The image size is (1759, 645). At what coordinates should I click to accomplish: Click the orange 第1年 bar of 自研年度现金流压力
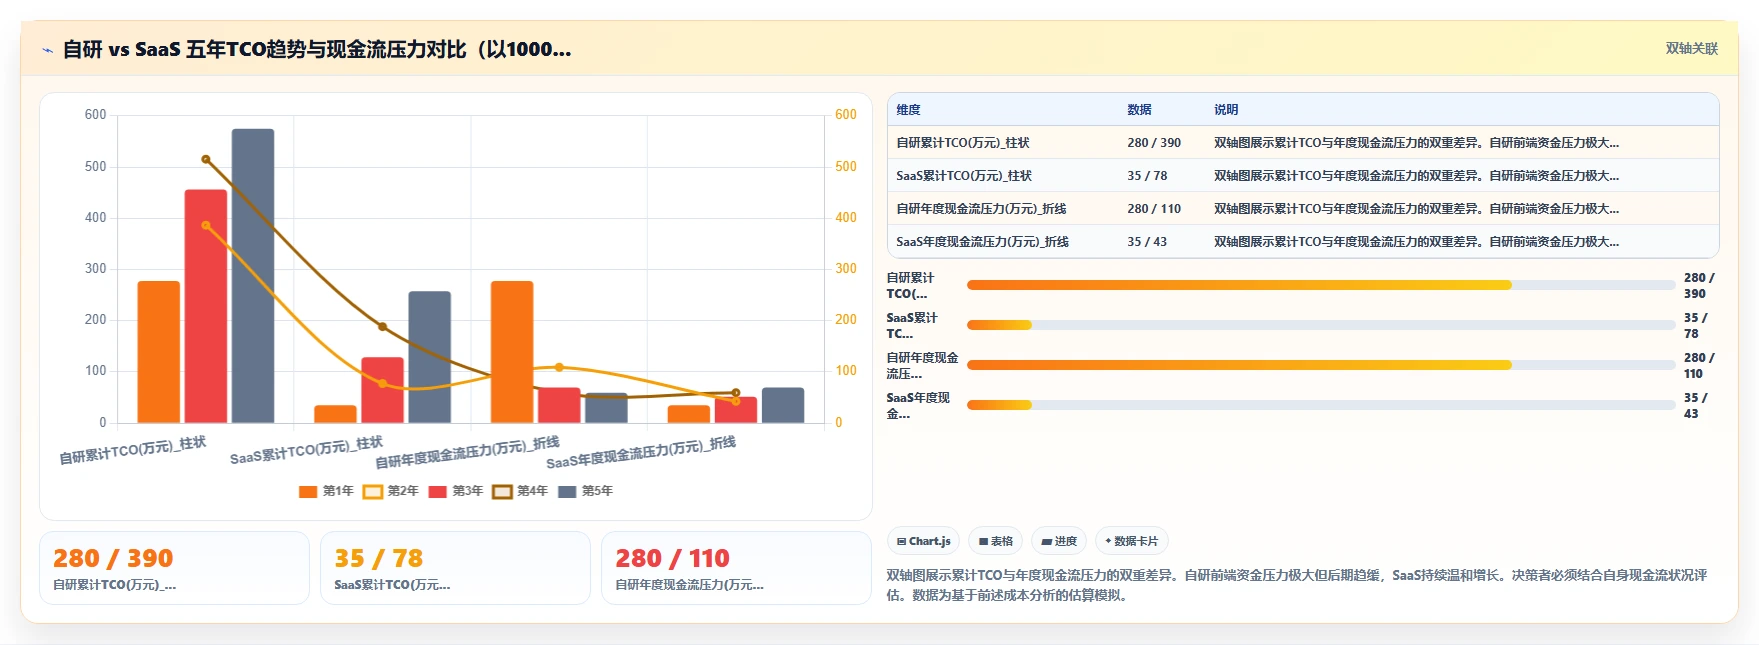point(512,352)
